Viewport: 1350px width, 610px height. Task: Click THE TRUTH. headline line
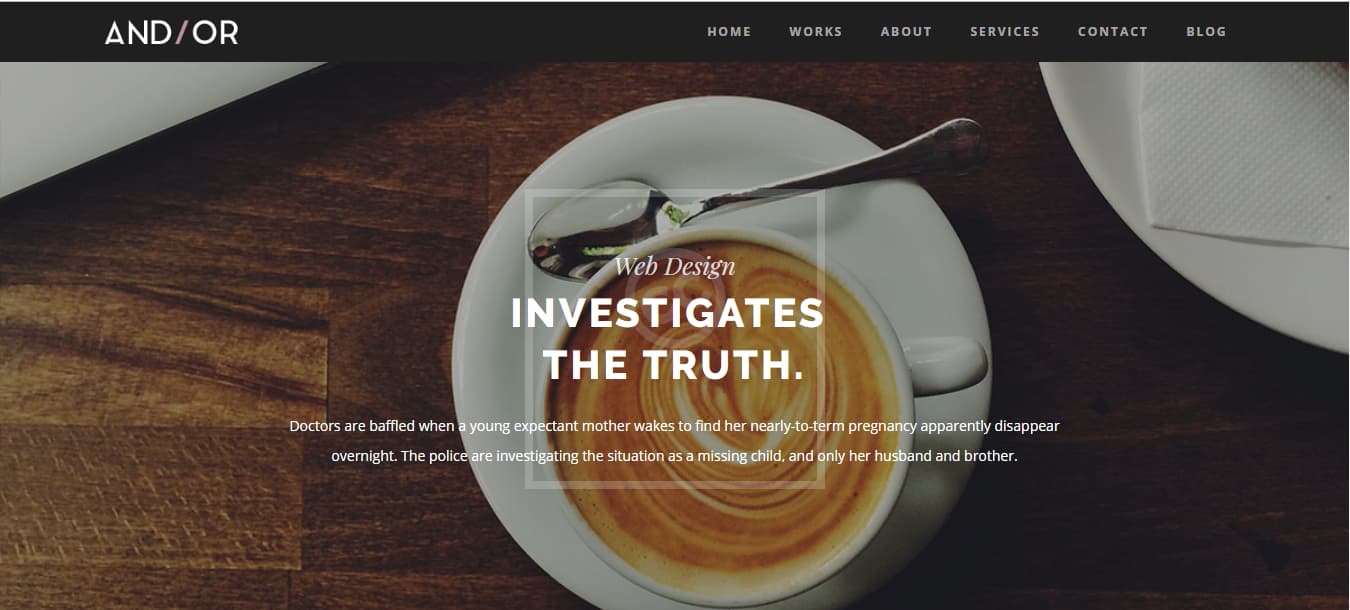pos(673,365)
